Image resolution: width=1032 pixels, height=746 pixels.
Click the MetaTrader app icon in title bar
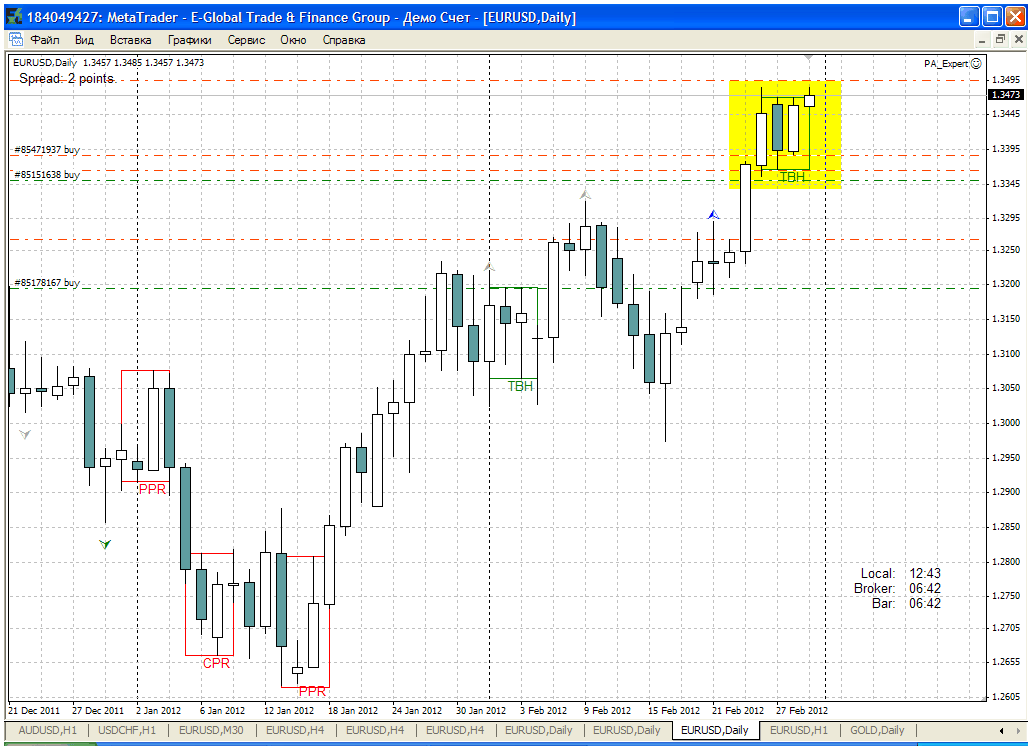(x=14, y=16)
